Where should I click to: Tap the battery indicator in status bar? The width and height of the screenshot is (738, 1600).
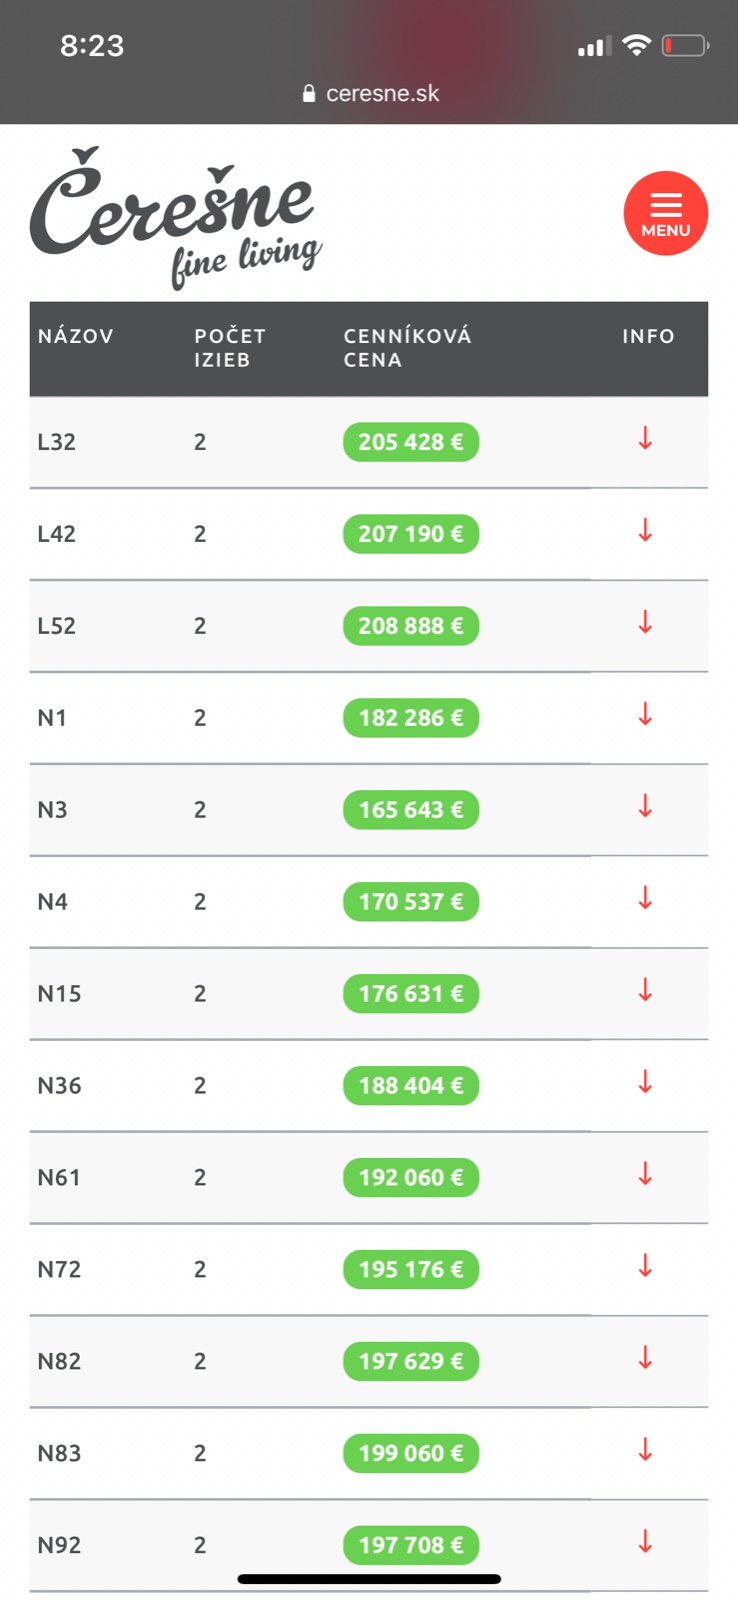pyautogui.click(x=684, y=46)
